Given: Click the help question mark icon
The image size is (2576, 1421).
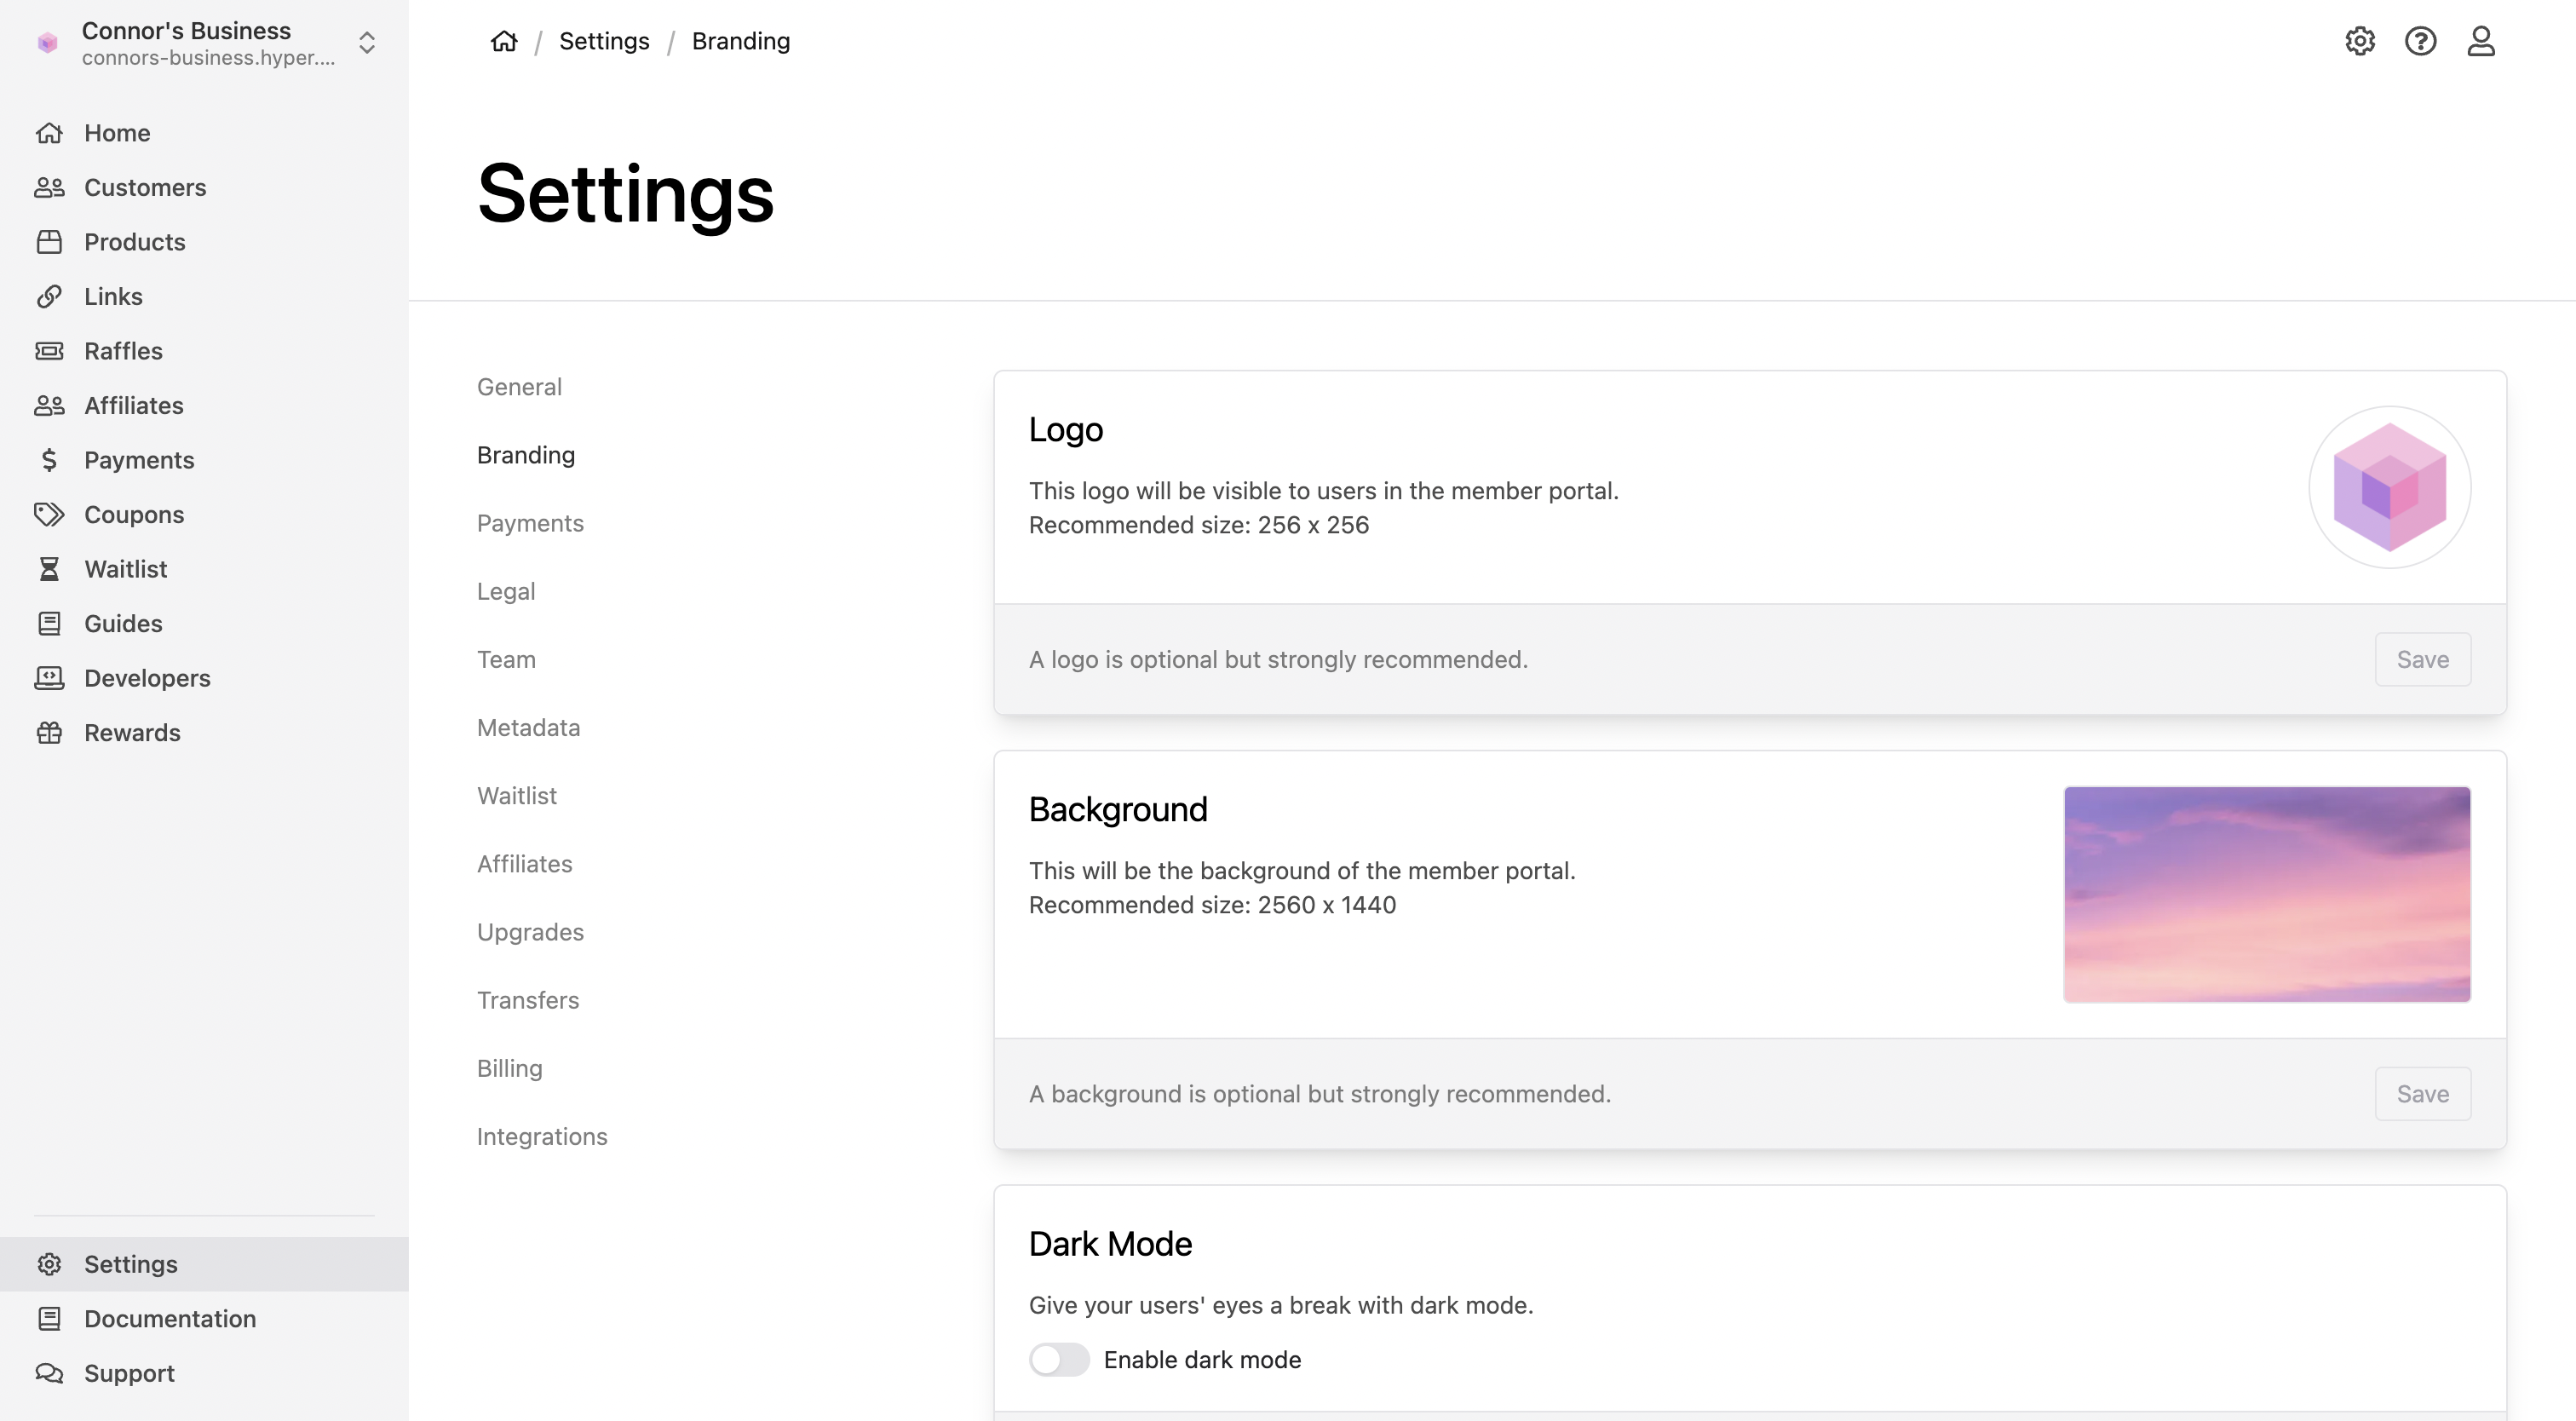Looking at the screenshot, I should point(2420,41).
